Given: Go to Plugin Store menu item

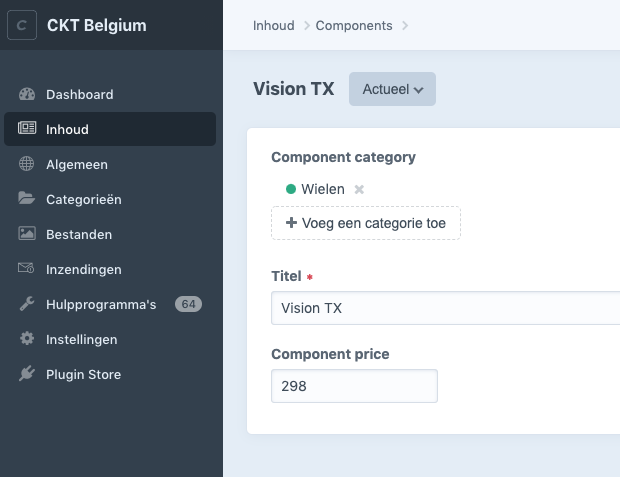Looking at the screenshot, I should click(x=83, y=374).
